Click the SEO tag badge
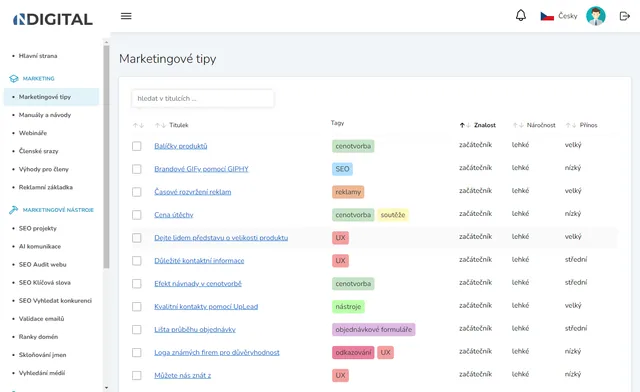Screen dimensions: 640x392 point(342,169)
